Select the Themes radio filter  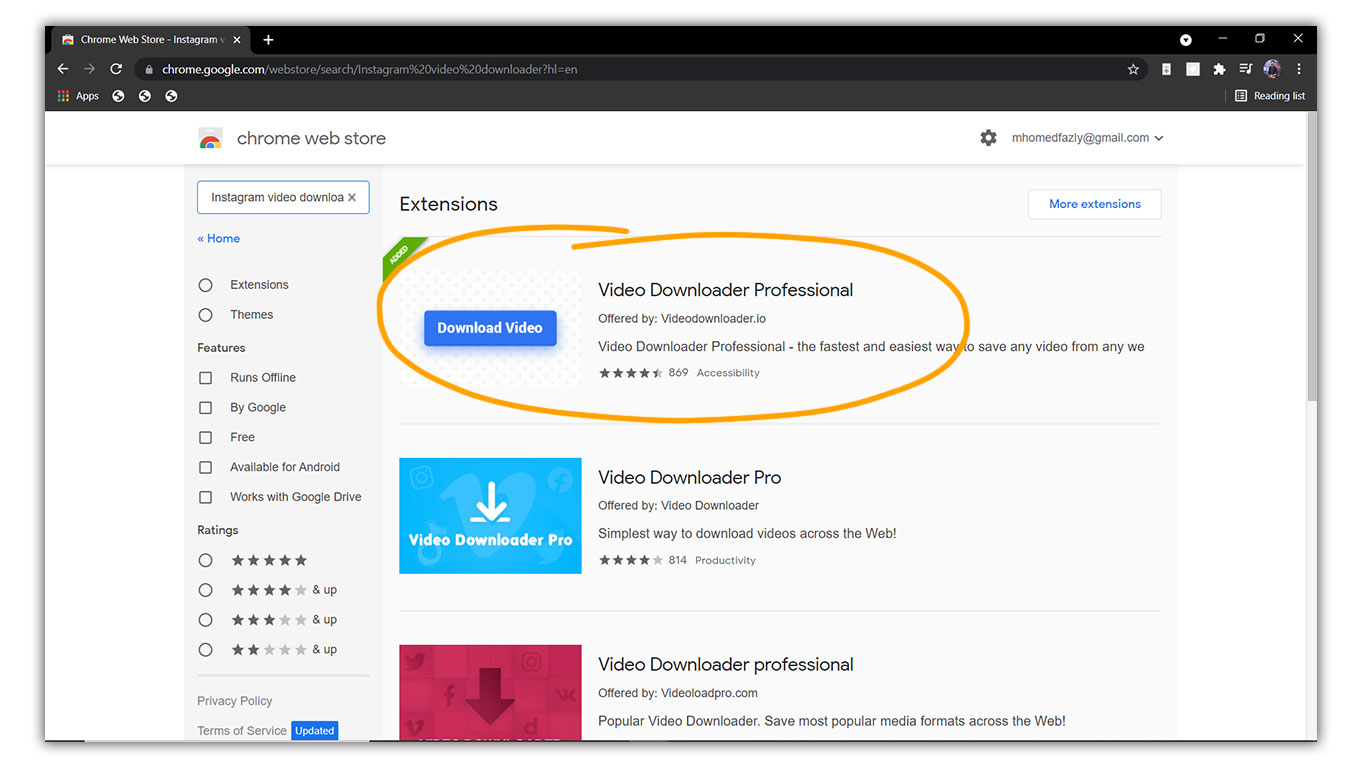(x=206, y=315)
